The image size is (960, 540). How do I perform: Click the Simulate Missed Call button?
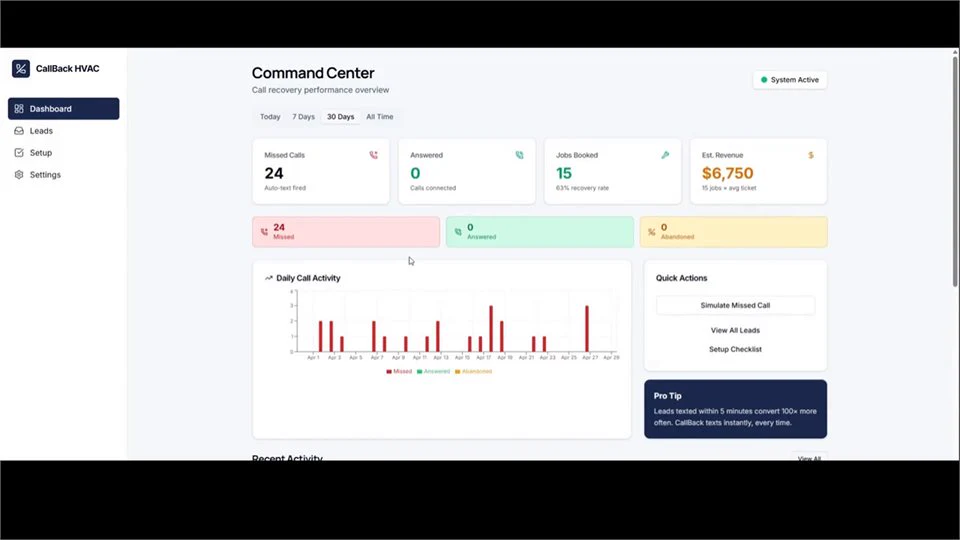coord(735,306)
